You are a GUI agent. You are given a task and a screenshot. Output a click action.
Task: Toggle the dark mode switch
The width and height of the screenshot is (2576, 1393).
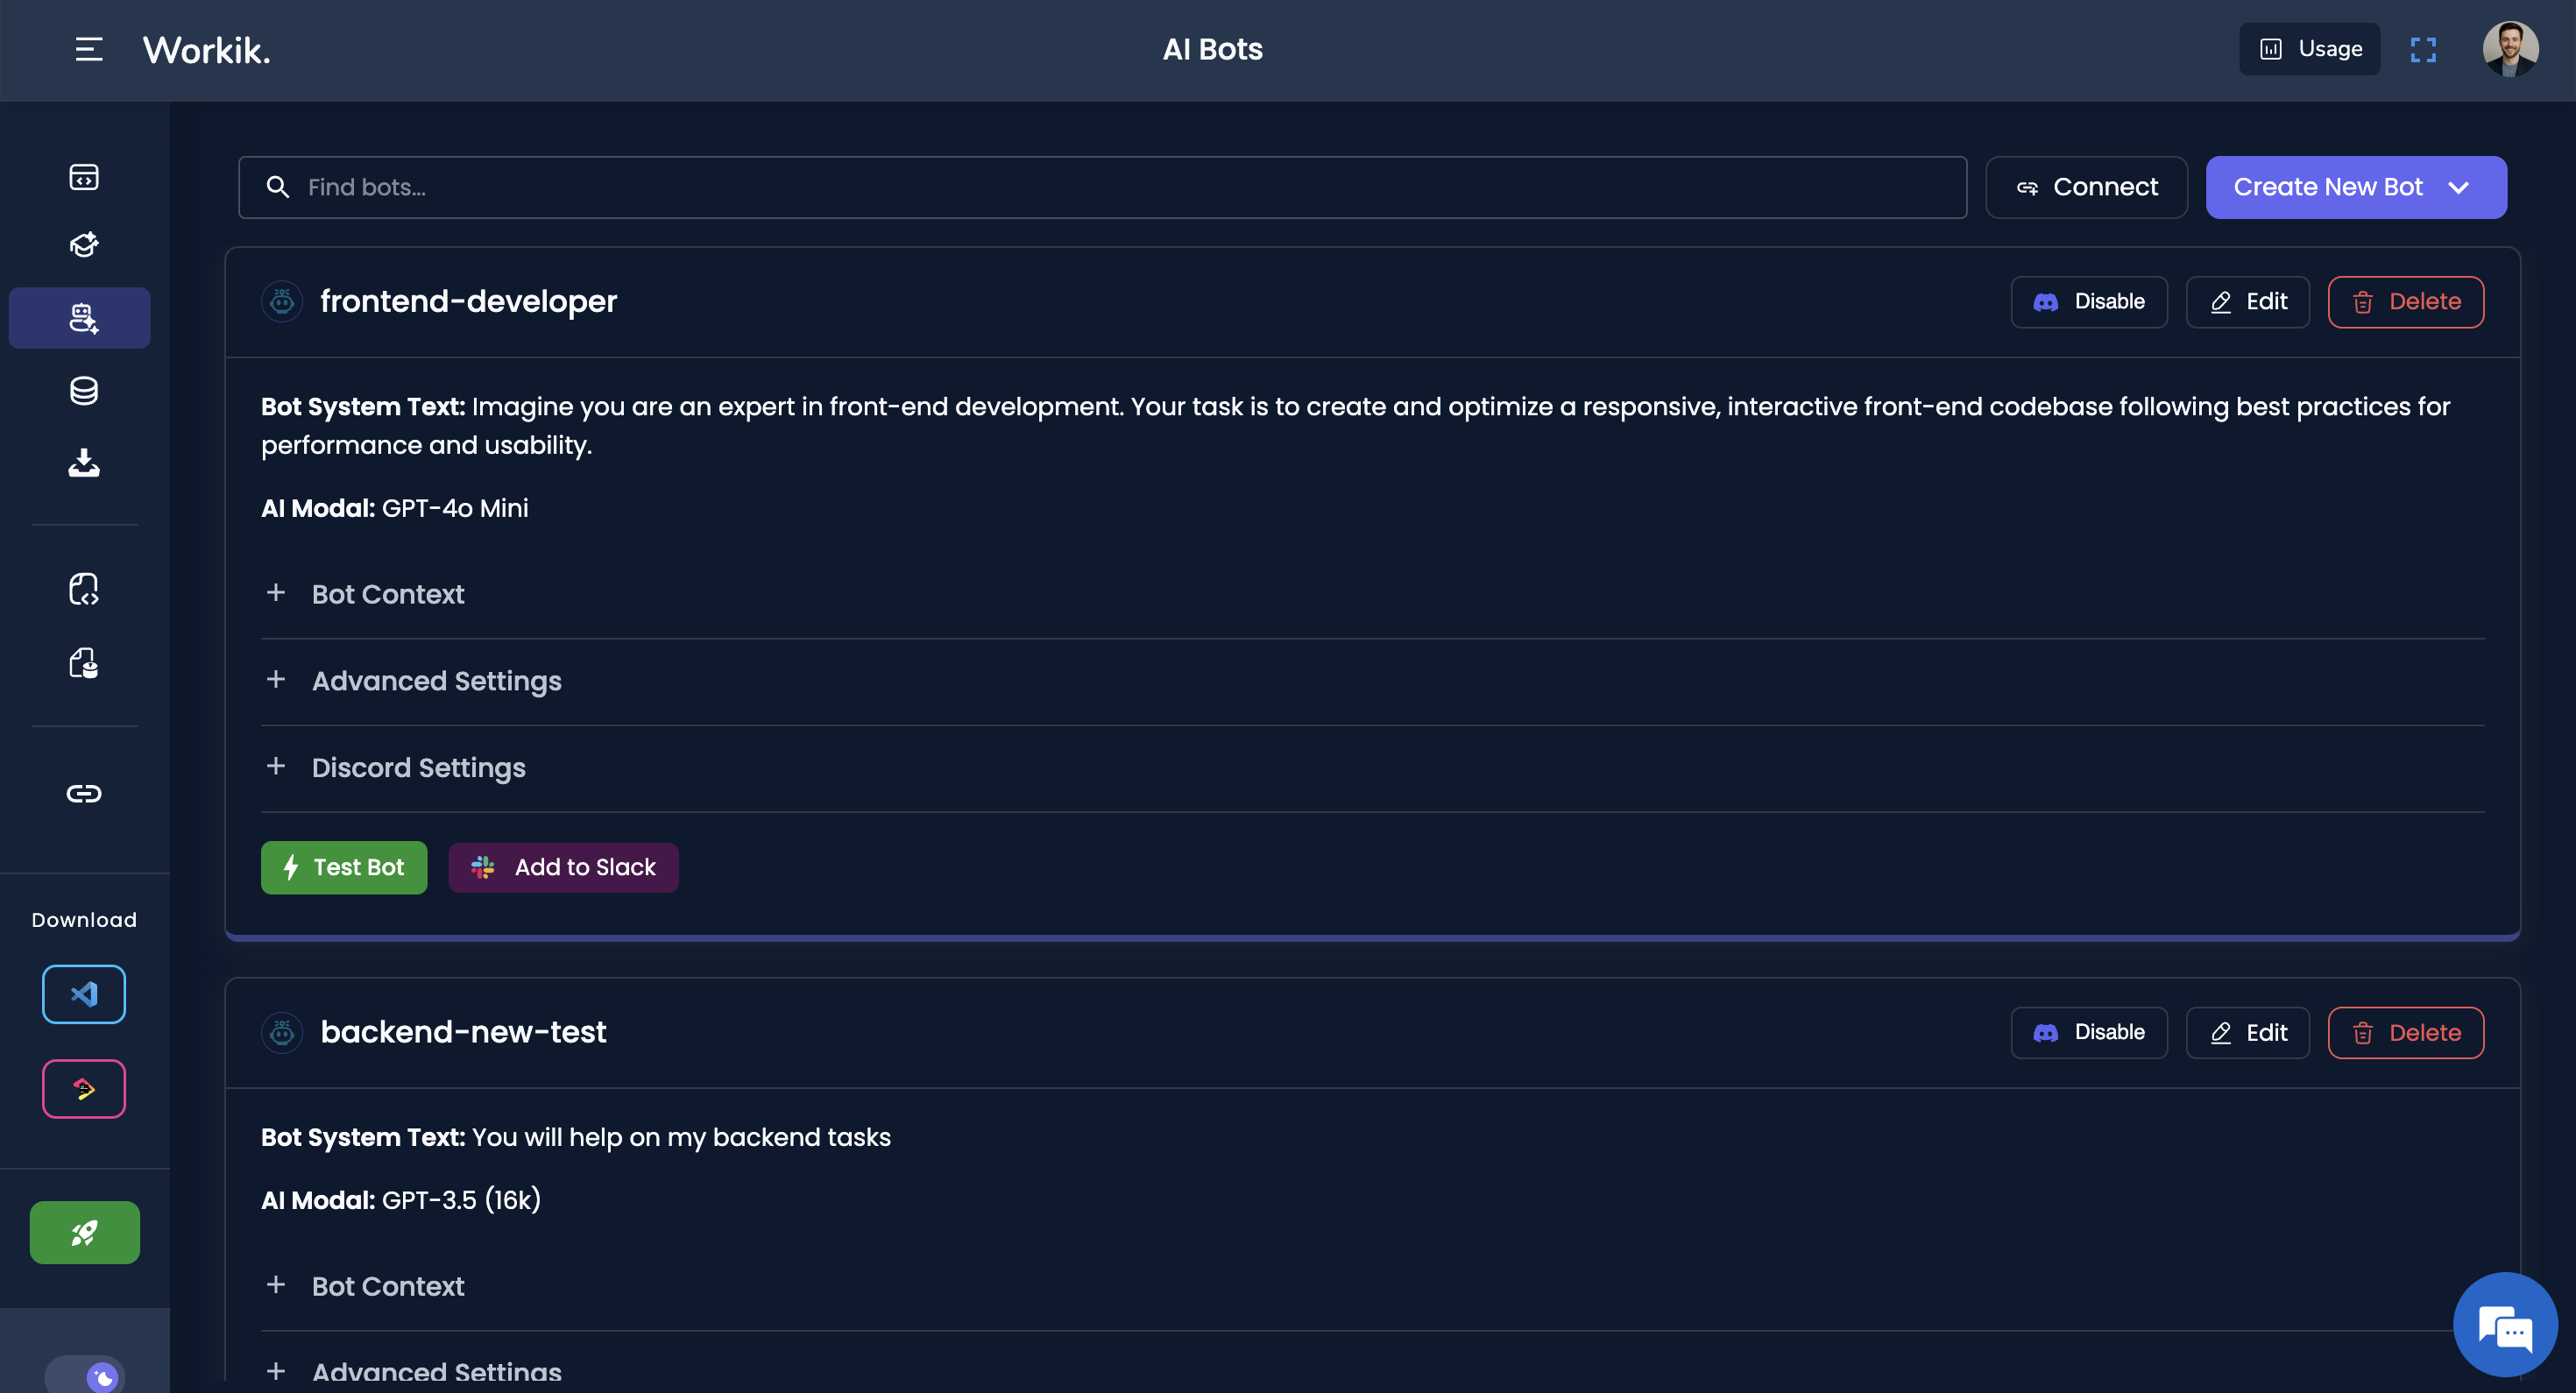[x=85, y=1376]
